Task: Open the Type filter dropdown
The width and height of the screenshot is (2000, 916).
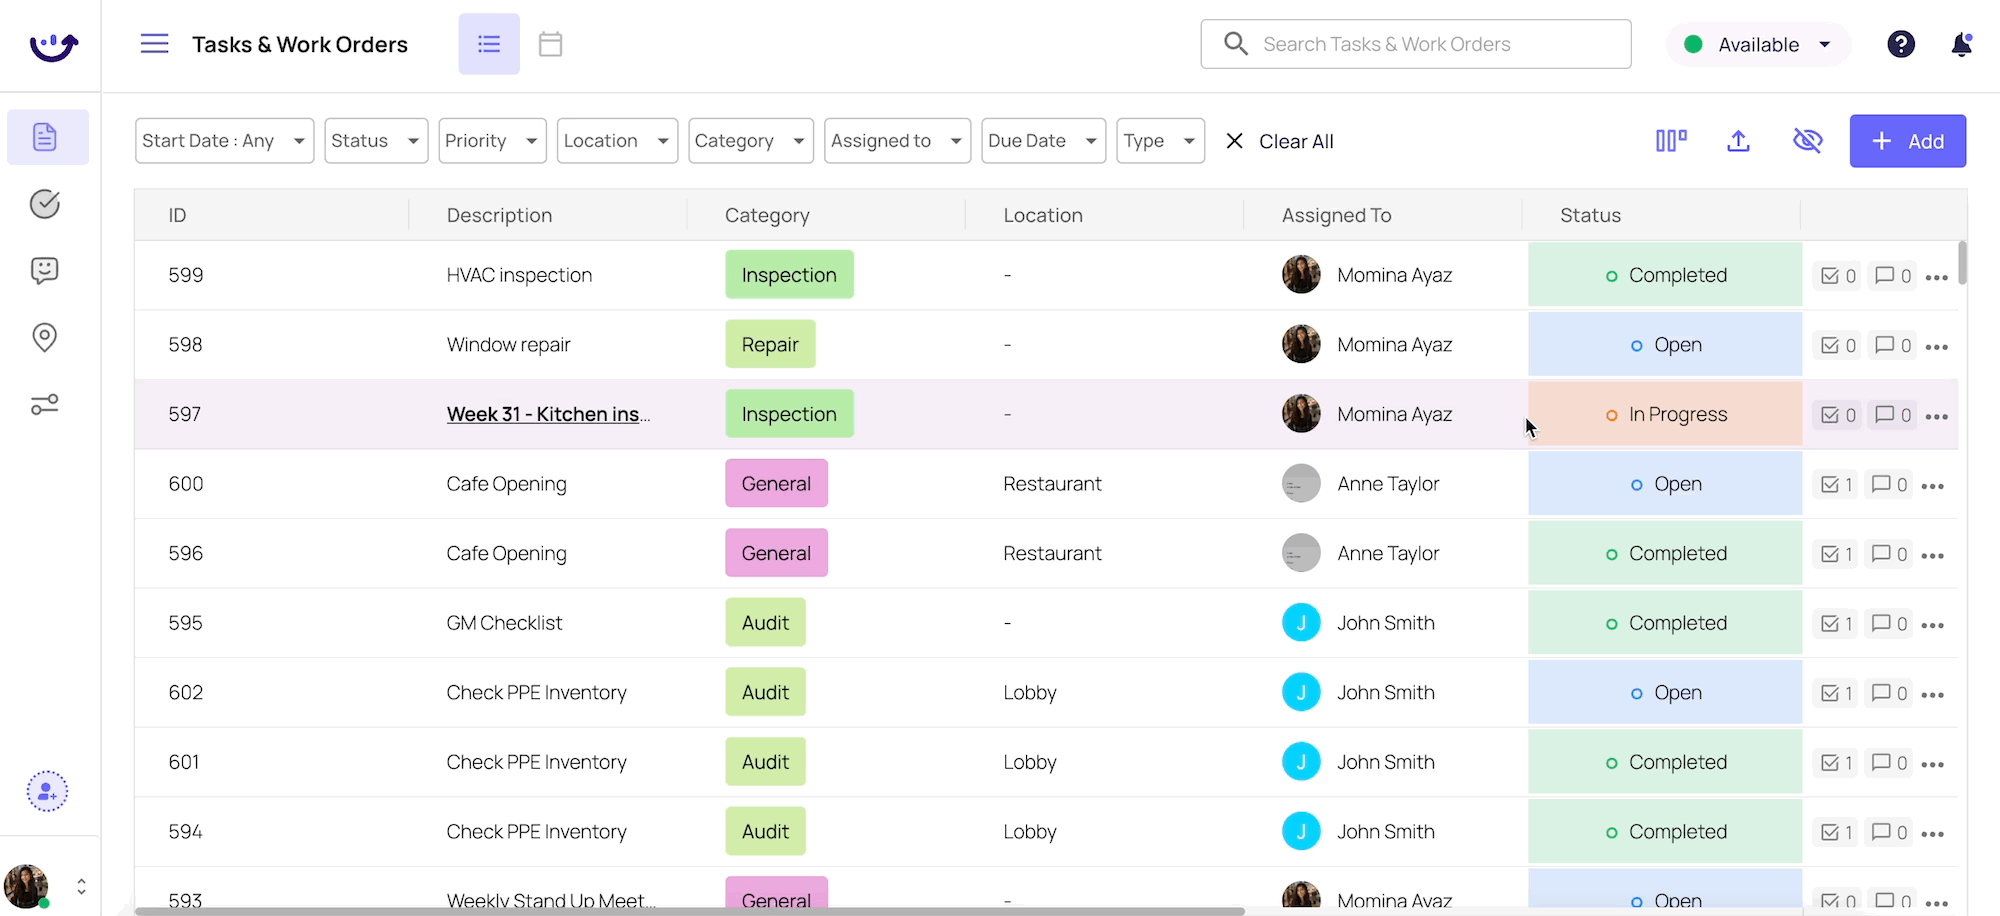Action: (1160, 141)
